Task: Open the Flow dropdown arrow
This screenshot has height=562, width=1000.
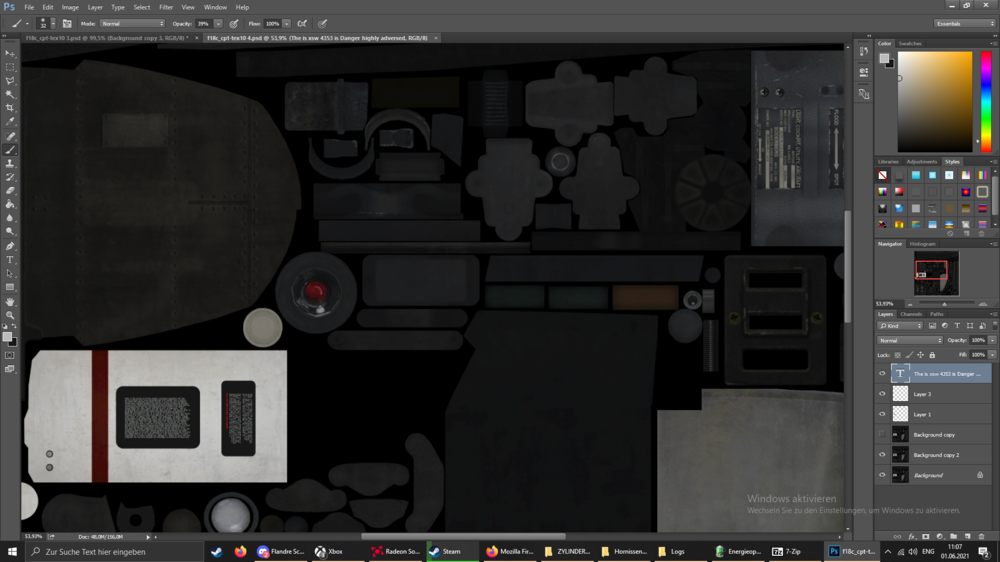Action: (286, 24)
